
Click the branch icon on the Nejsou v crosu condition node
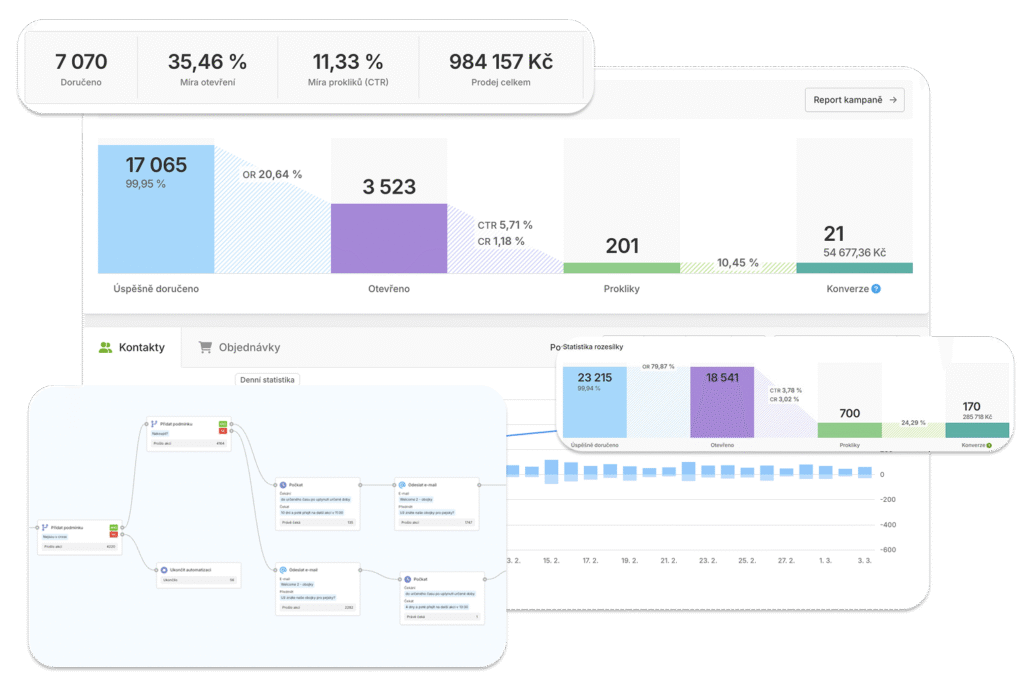pyautogui.click(x=46, y=526)
